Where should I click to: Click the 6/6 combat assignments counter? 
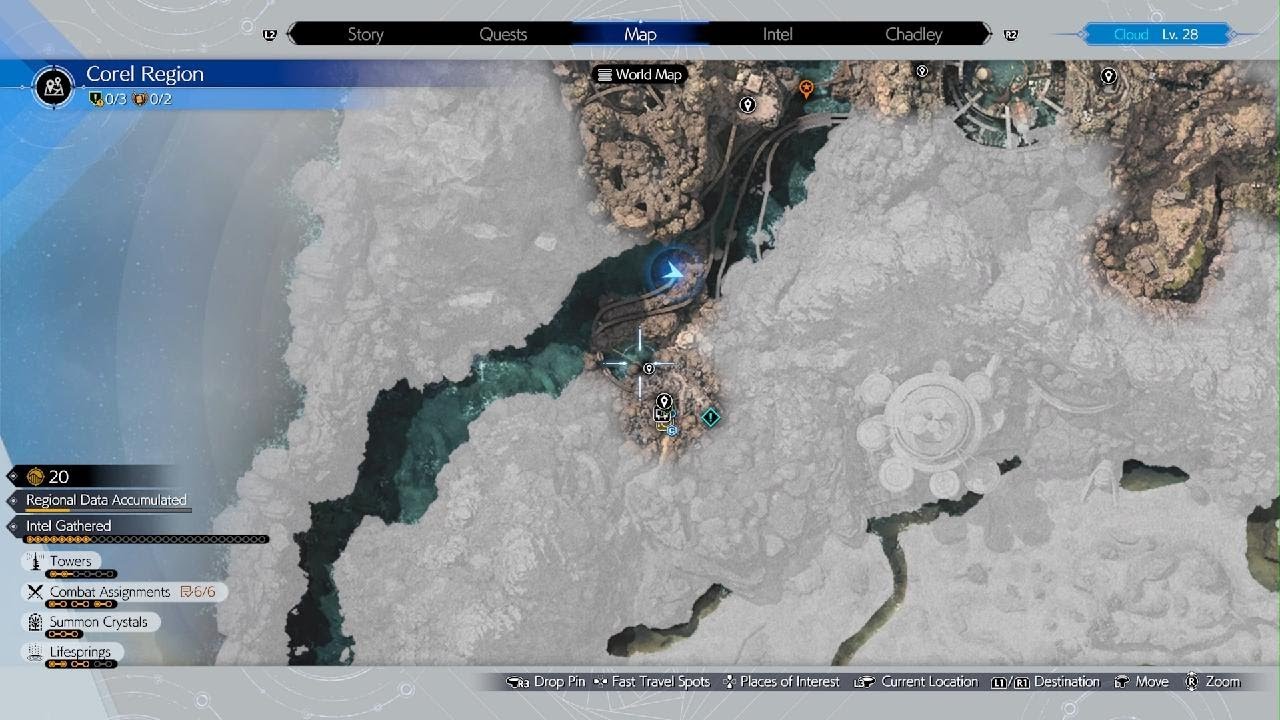[198, 592]
